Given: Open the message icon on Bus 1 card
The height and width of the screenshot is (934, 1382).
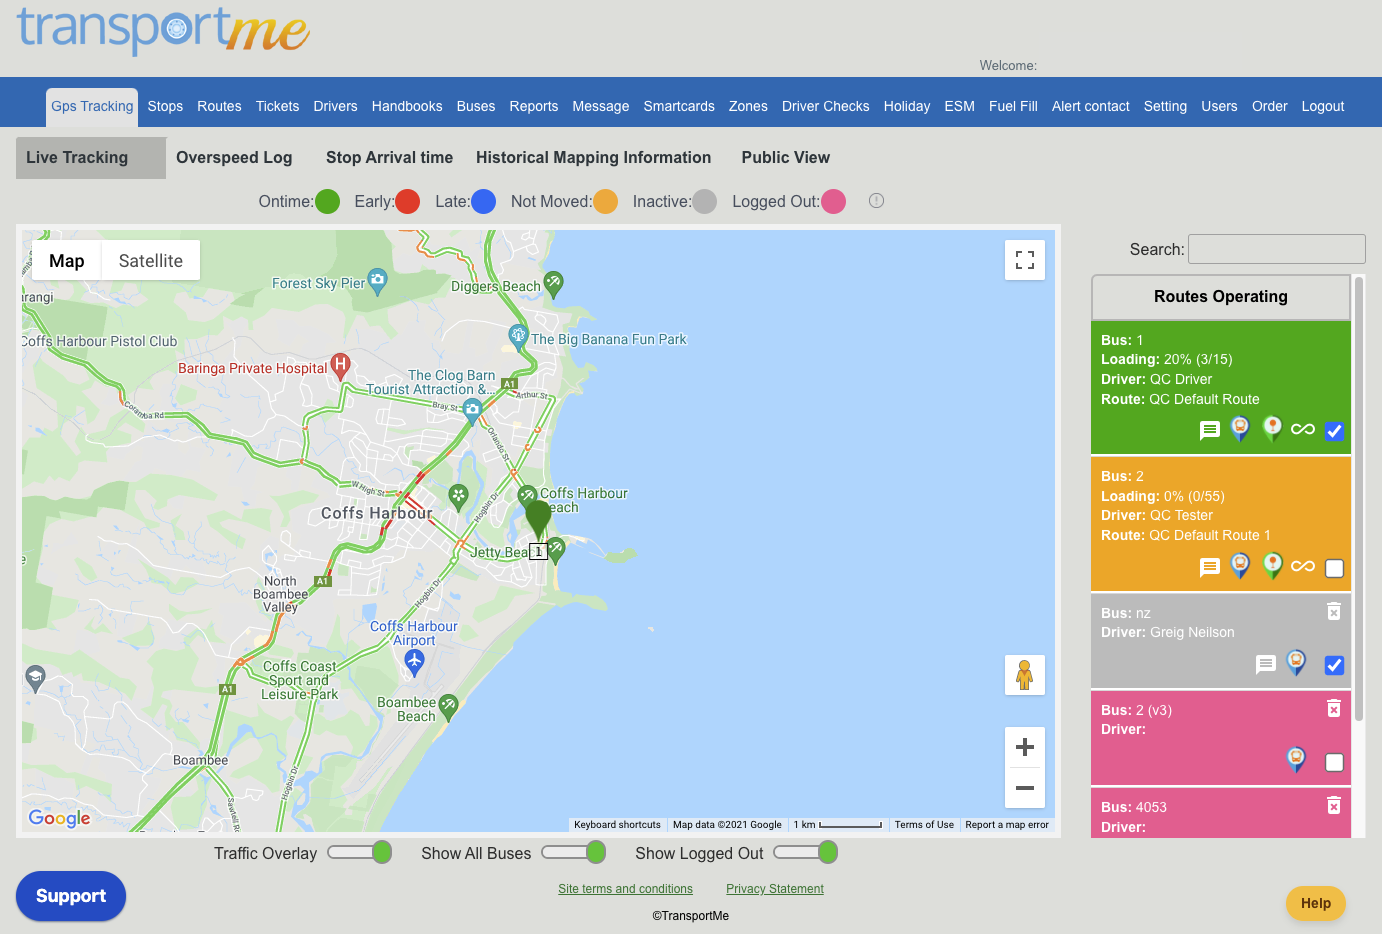Looking at the screenshot, I should tap(1209, 430).
